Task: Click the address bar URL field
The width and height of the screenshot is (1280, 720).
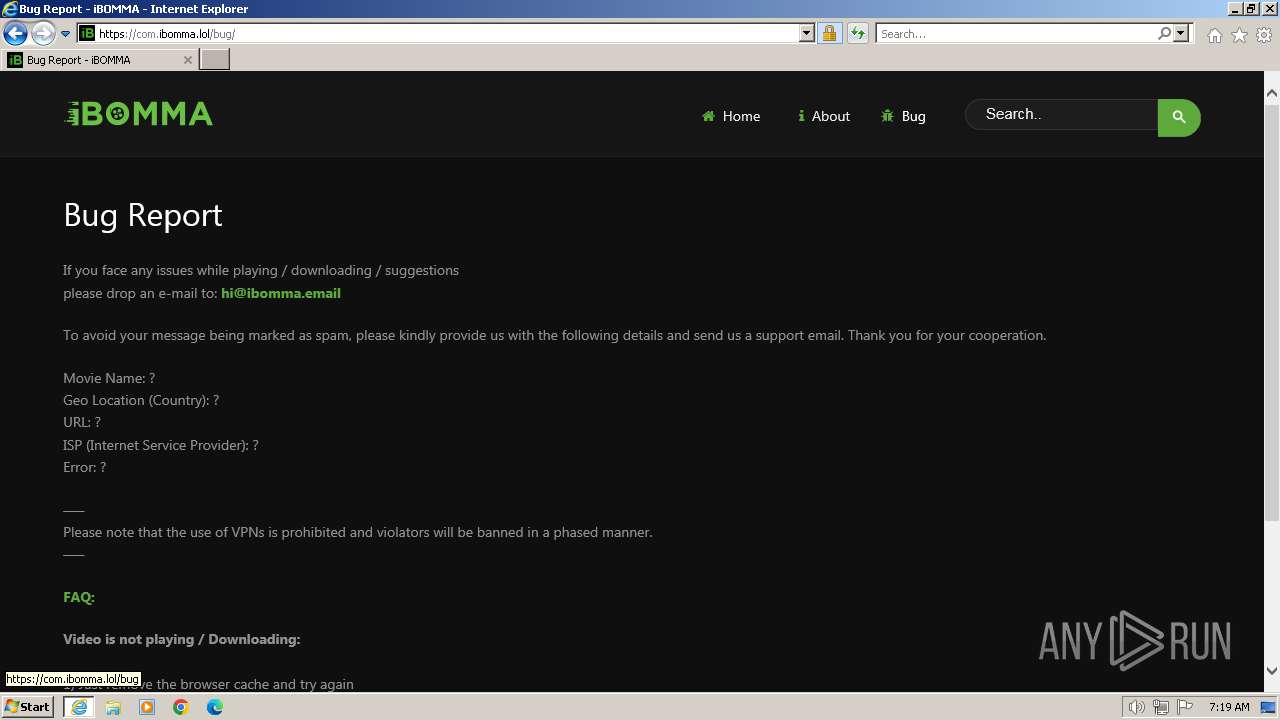Action: (x=447, y=33)
